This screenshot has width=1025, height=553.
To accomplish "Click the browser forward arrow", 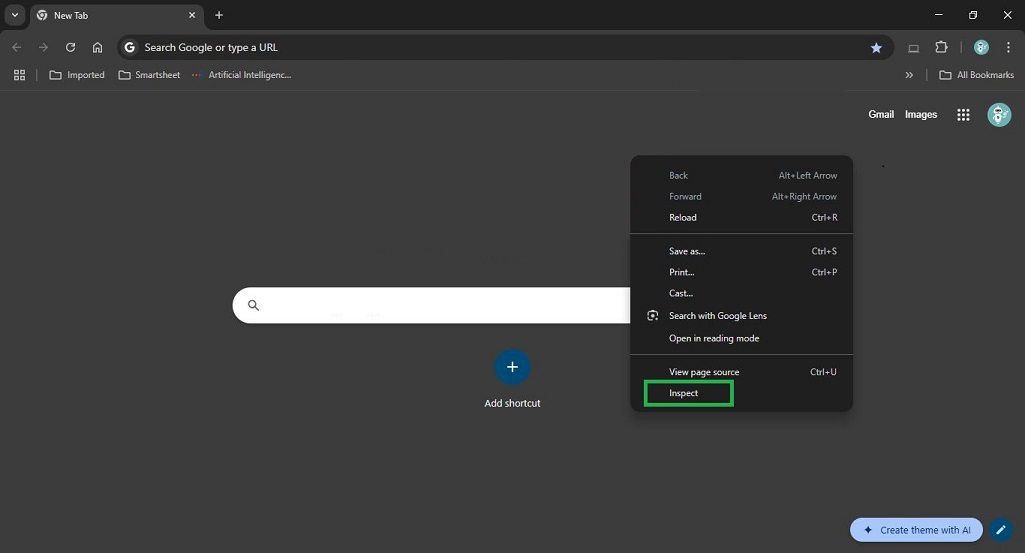I will [x=43, y=47].
